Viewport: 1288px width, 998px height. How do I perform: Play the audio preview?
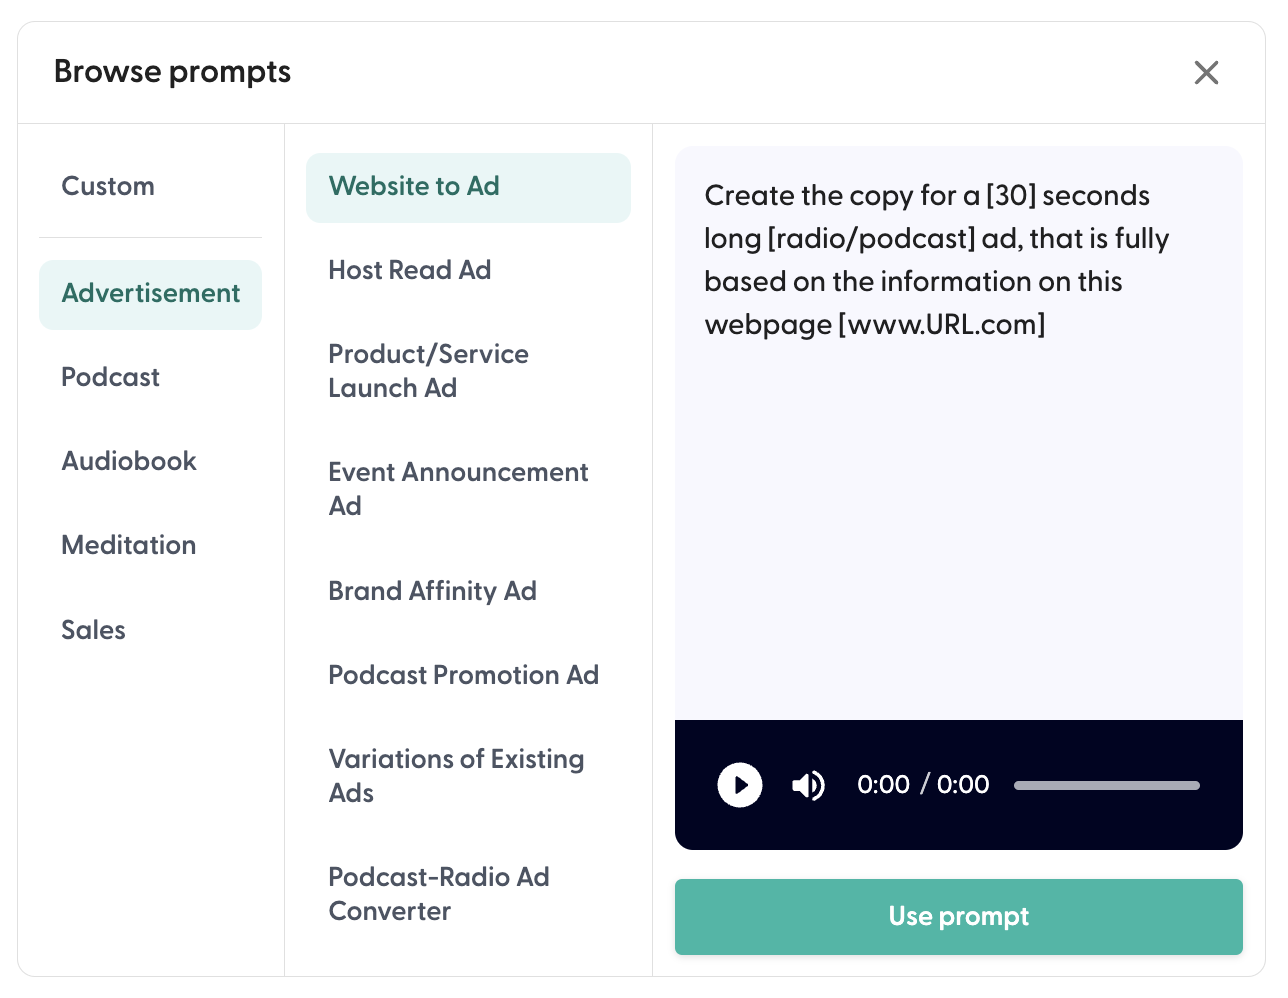tap(740, 785)
